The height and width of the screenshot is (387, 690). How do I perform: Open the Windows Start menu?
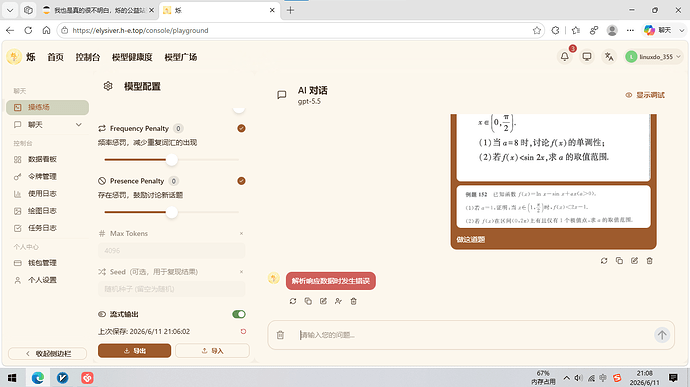(12, 378)
